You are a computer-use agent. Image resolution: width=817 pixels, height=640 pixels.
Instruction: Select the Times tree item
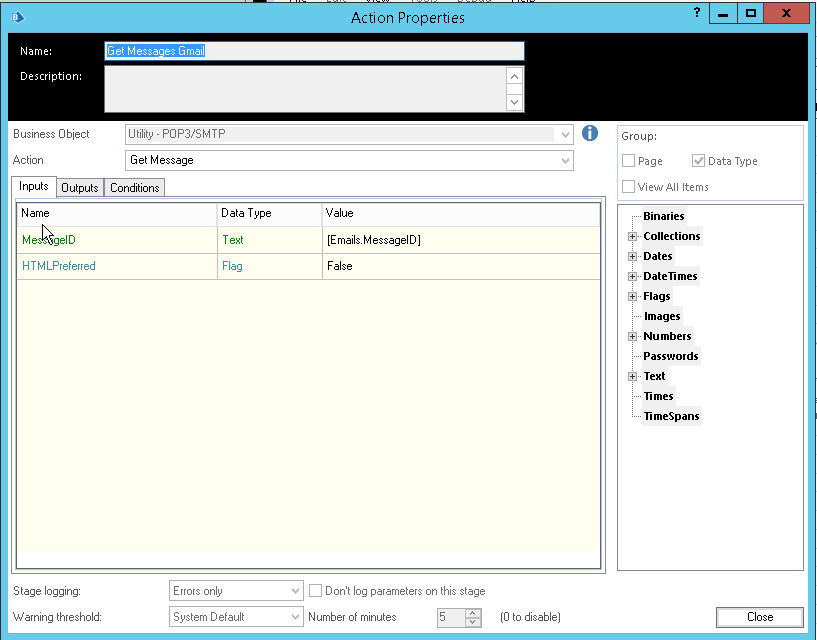tap(659, 396)
